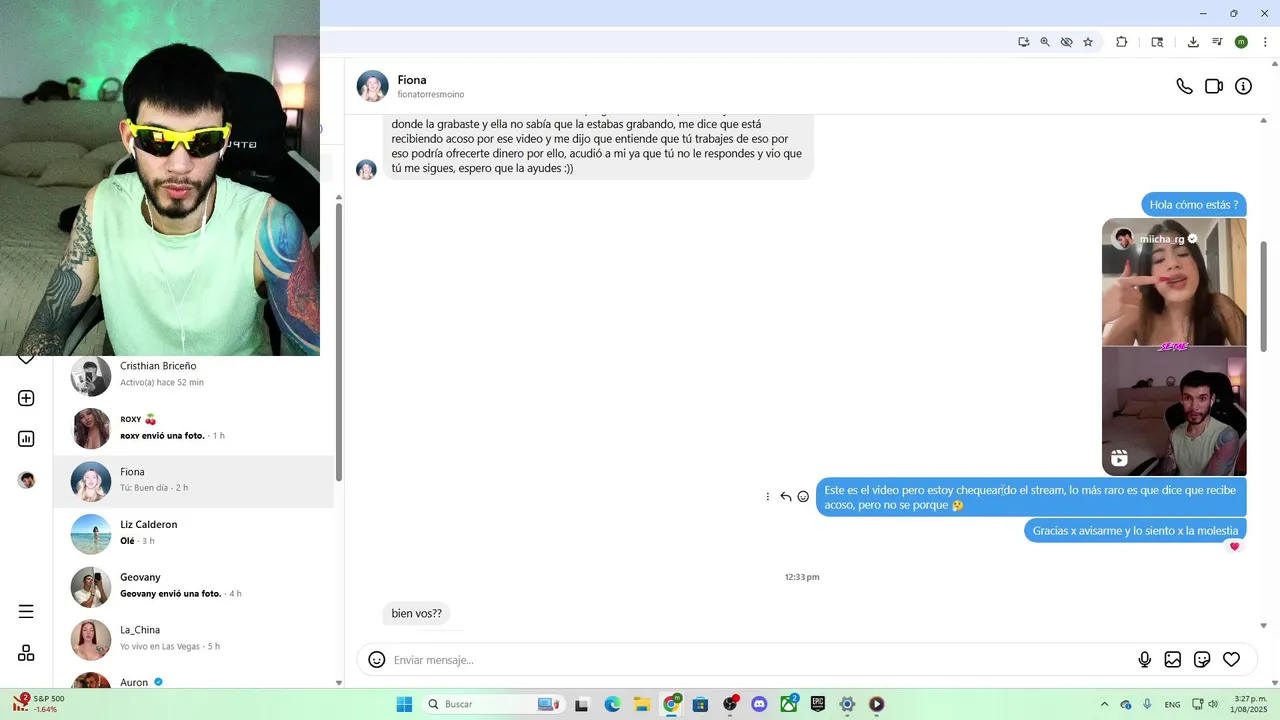Click the heart reaction under 'Gracias x avisarme'
The image size is (1280, 720).
pos(1234,546)
